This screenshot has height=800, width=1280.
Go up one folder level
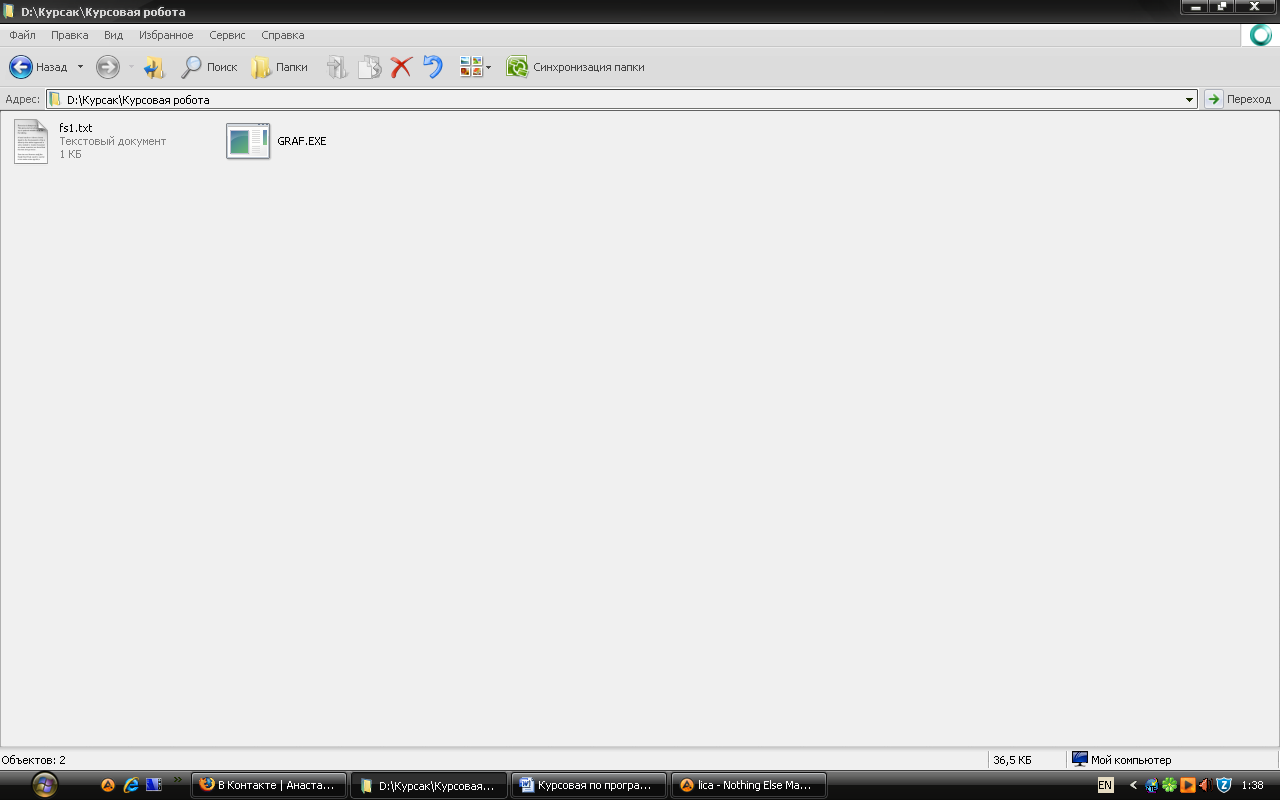[154, 67]
